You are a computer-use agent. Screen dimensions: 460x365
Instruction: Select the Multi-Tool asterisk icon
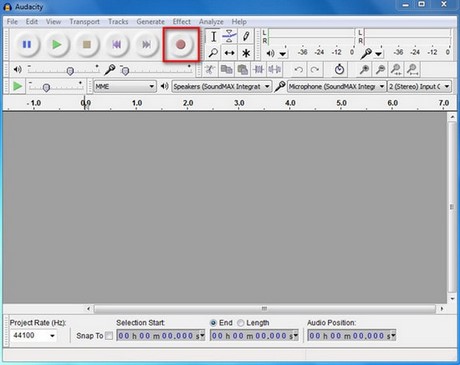point(246,53)
